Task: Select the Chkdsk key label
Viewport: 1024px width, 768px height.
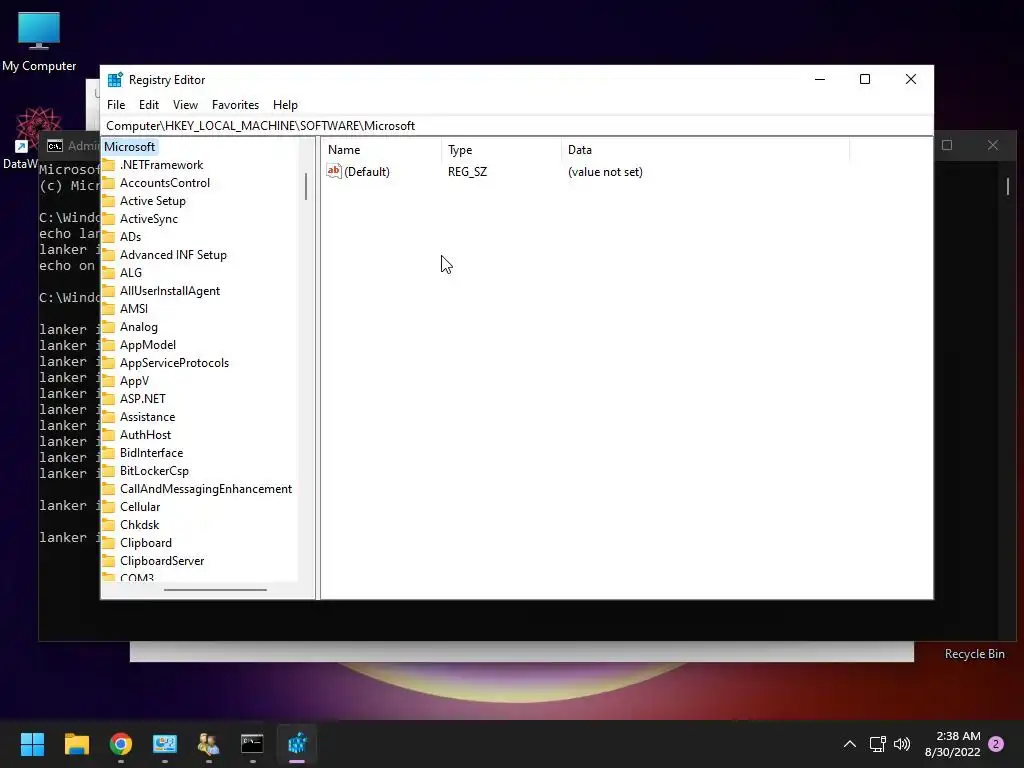Action: click(x=139, y=525)
